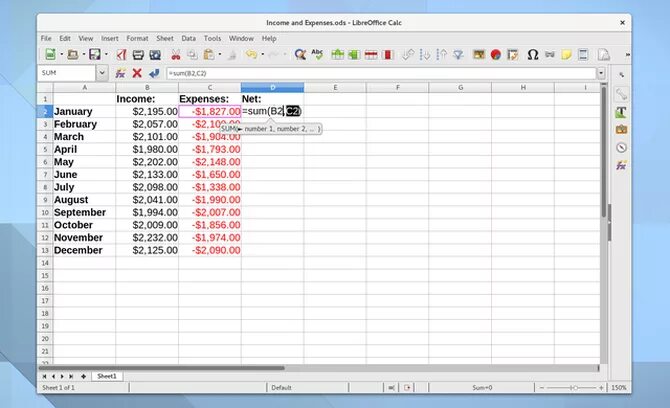Image resolution: width=670 pixels, height=408 pixels.
Task: Expand the Name Box dropdown arrow
Action: (102, 73)
